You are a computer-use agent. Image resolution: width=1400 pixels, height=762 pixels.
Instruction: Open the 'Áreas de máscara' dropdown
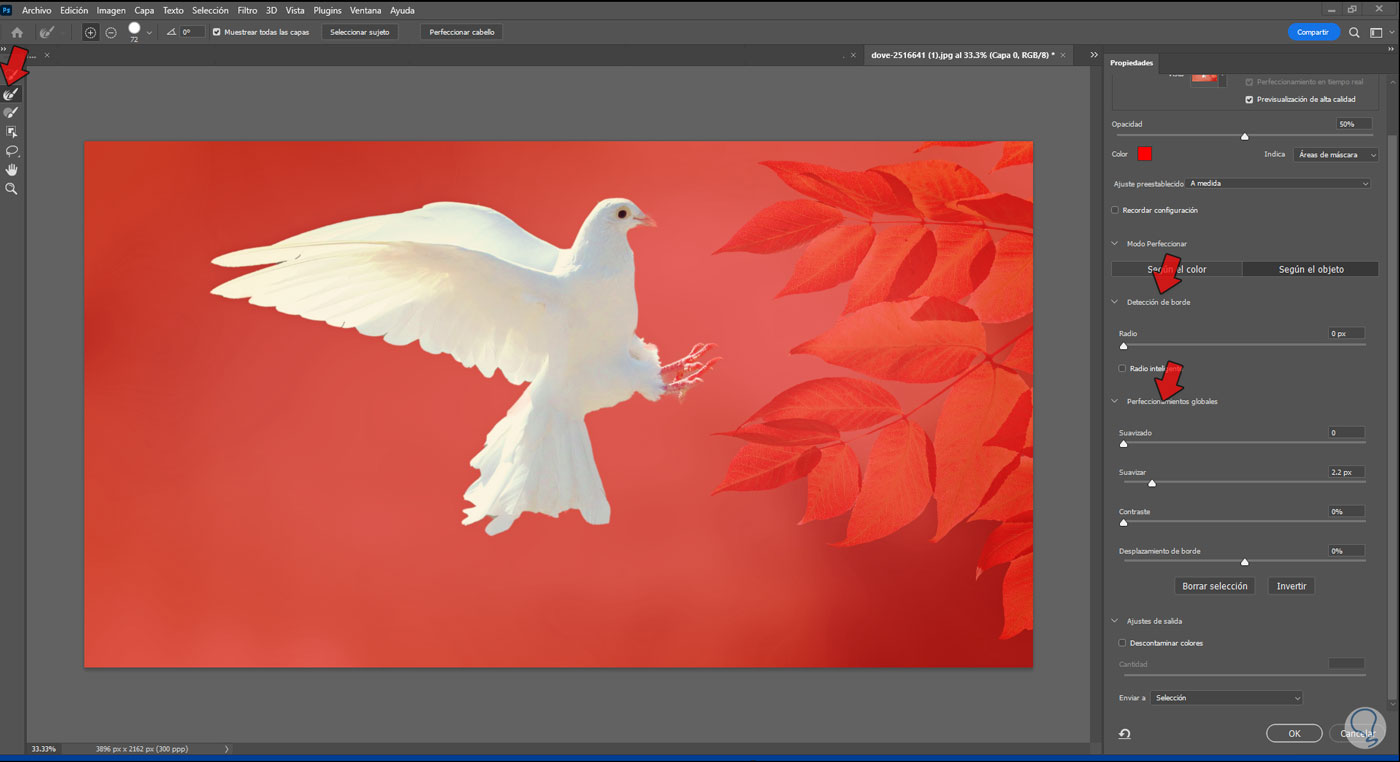coord(1335,155)
